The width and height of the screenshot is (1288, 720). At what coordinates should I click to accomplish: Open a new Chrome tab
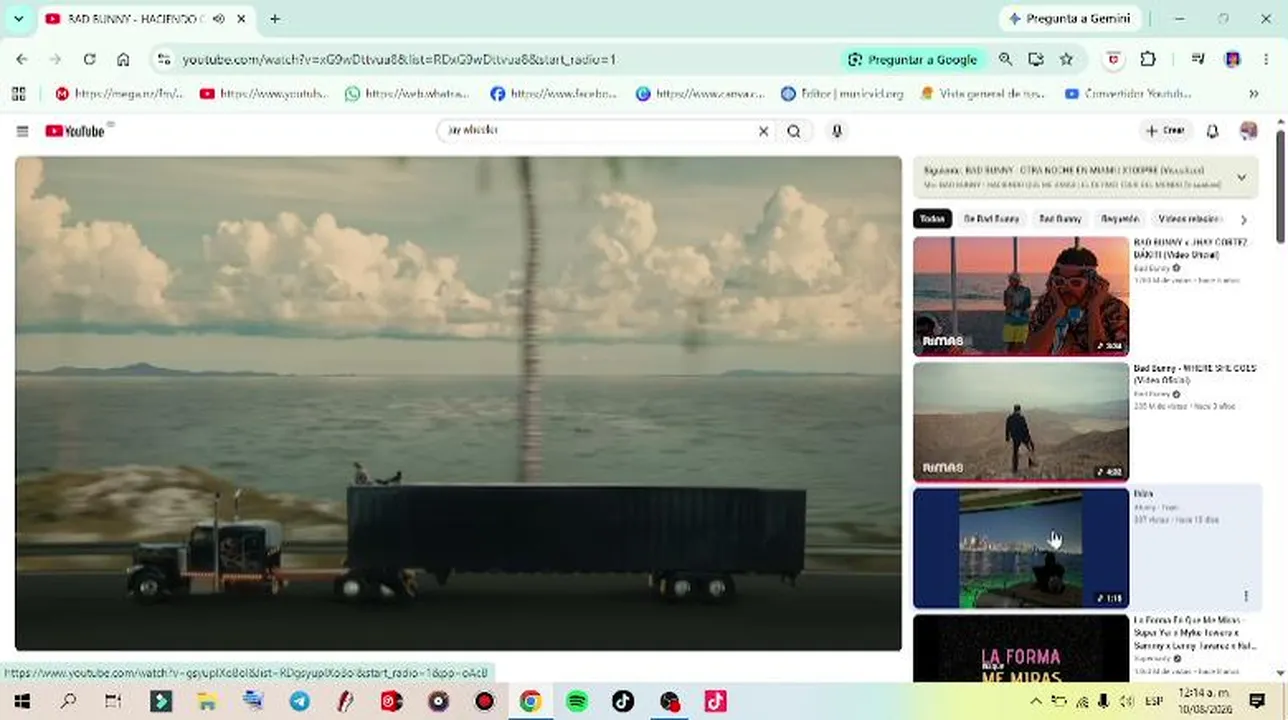tap(274, 19)
